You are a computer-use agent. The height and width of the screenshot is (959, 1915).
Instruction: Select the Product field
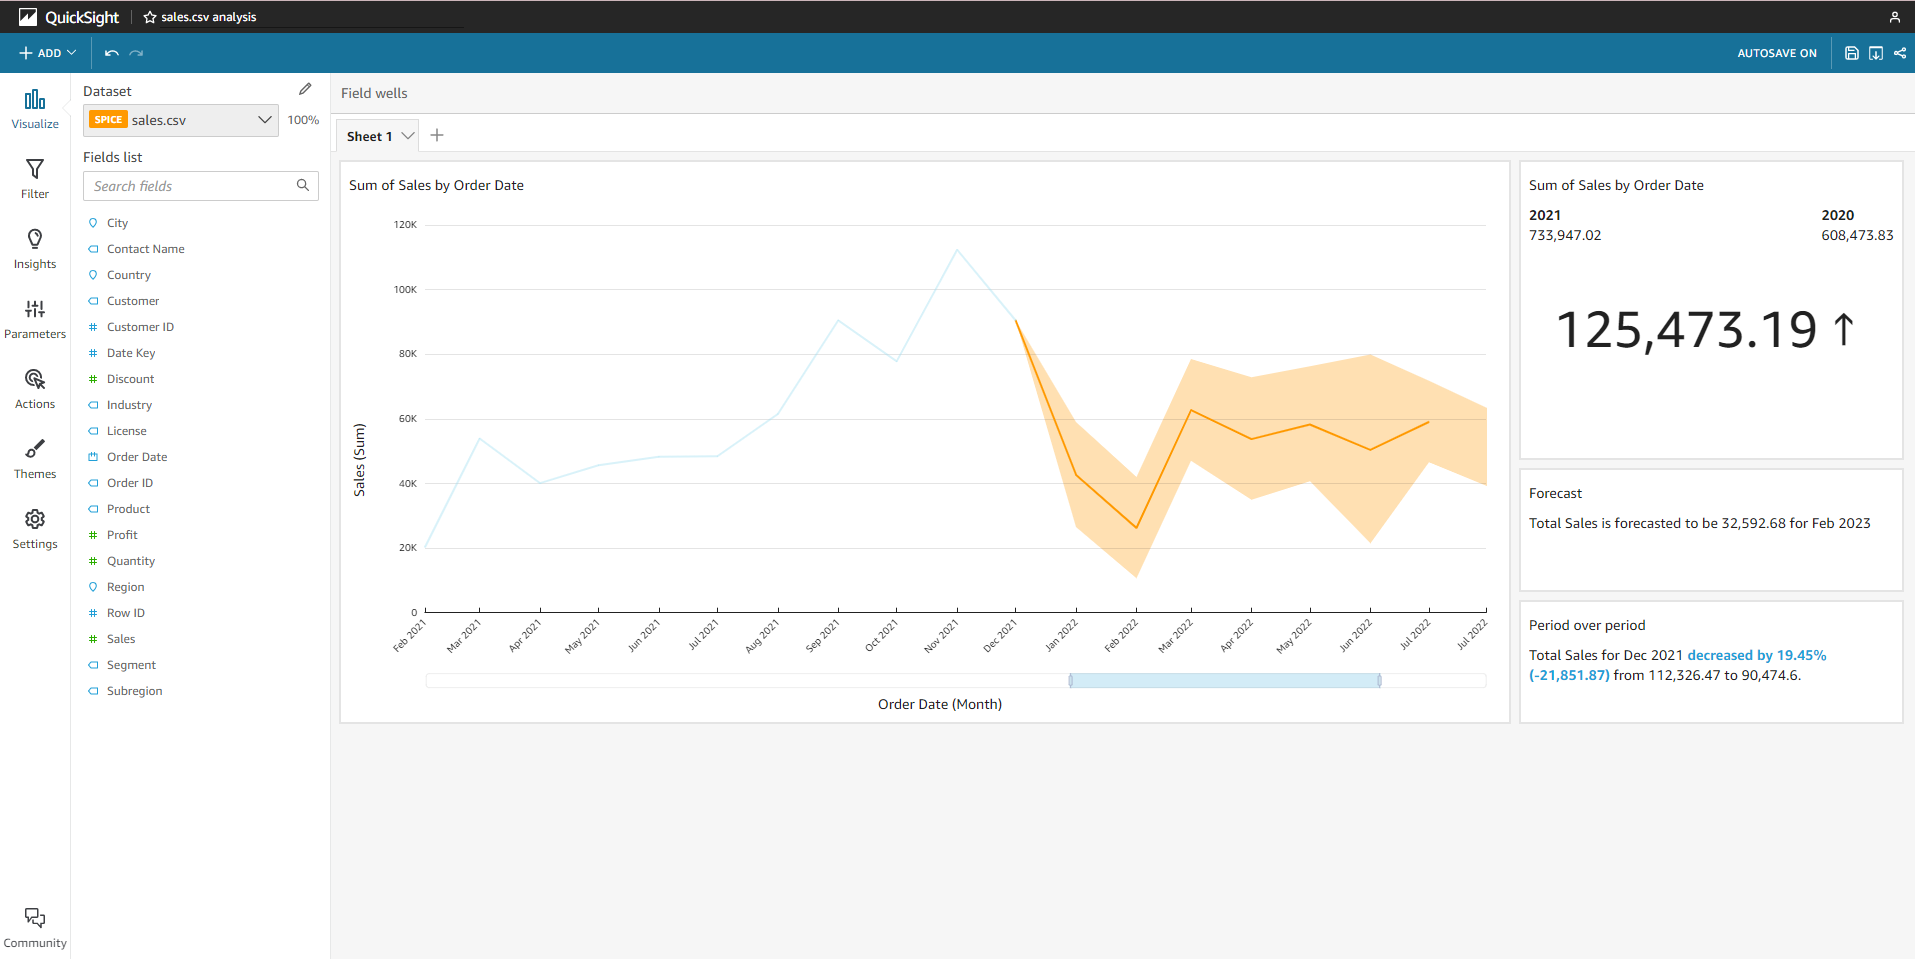coord(128,509)
